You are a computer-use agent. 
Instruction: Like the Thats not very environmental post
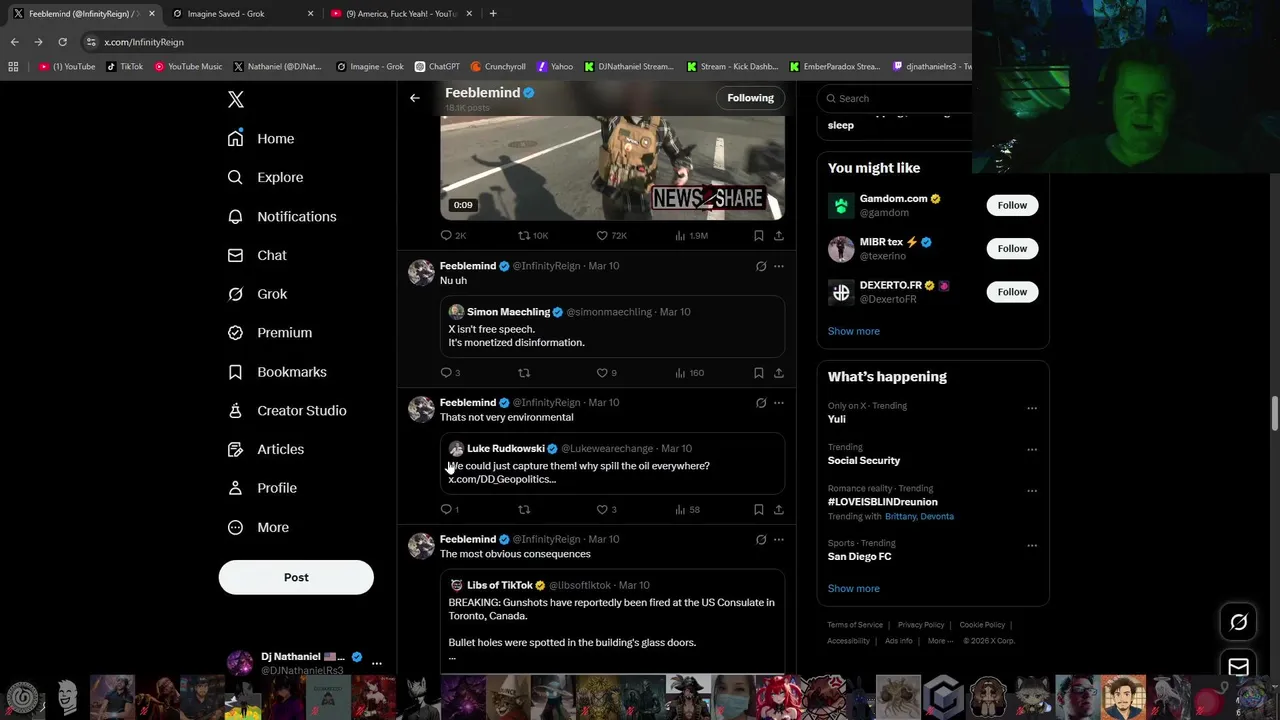pos(606,509)
